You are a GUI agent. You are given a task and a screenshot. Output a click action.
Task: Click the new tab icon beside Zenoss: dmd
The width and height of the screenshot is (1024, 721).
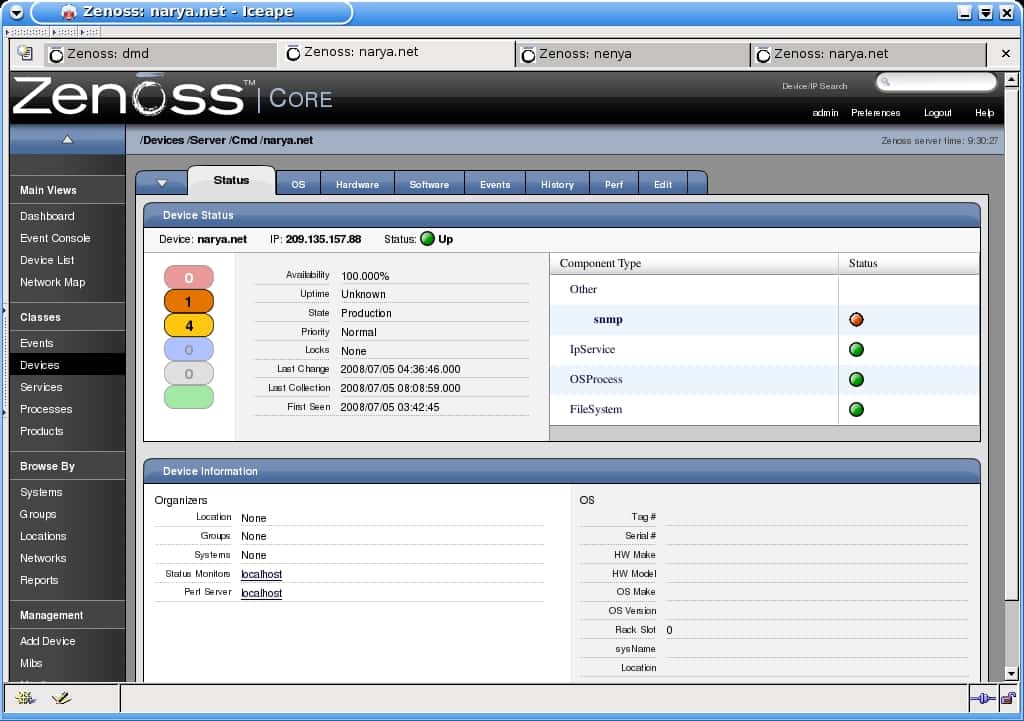(x=25, y=53)
